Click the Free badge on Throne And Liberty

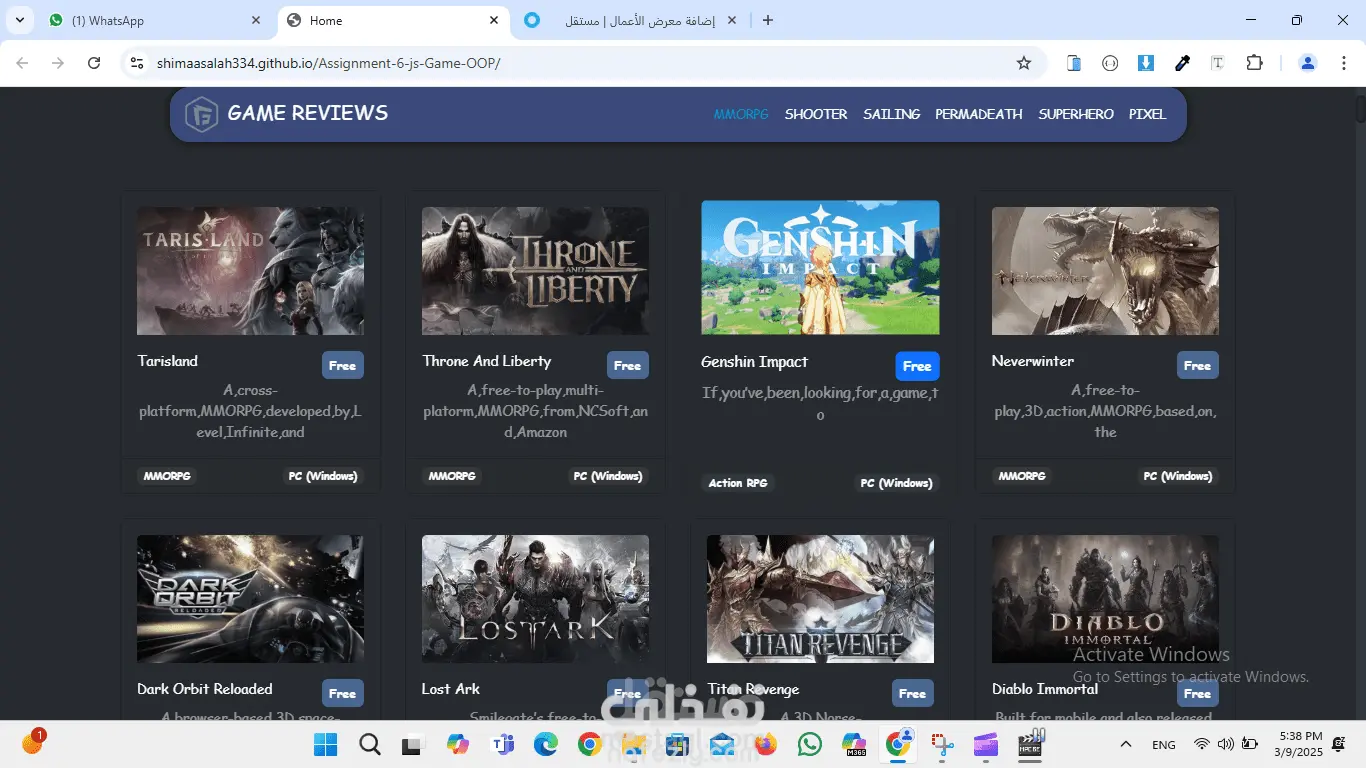click(628, 365)
